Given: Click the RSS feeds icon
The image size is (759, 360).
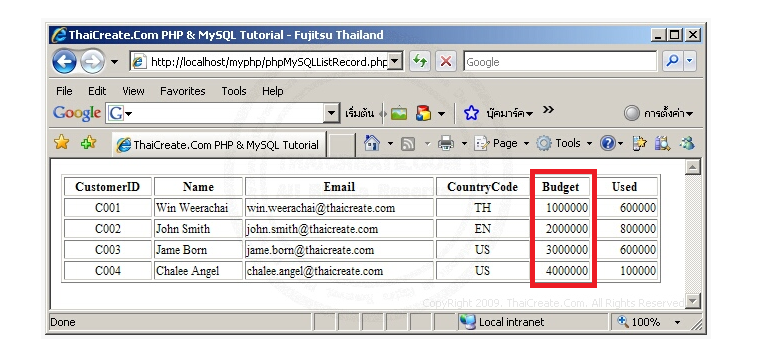Looking at the screenshot, I should (408, 144).
